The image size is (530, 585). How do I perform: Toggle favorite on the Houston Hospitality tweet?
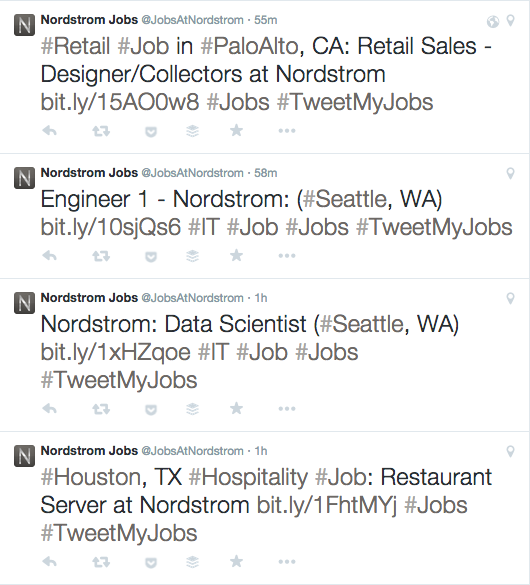[236, 561]
